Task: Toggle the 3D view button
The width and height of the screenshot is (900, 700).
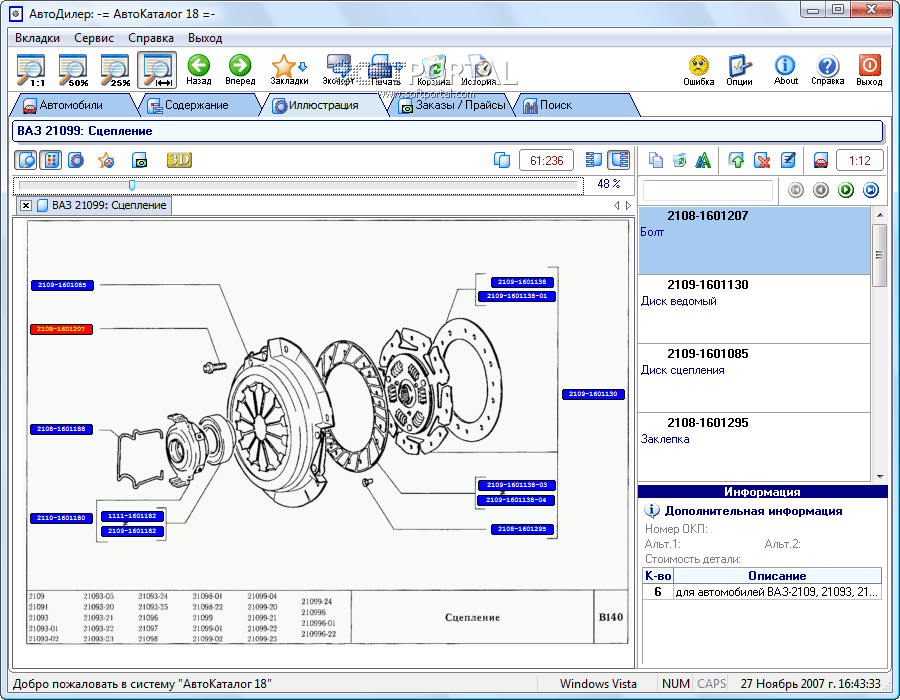Action: (x=179, y=160)
